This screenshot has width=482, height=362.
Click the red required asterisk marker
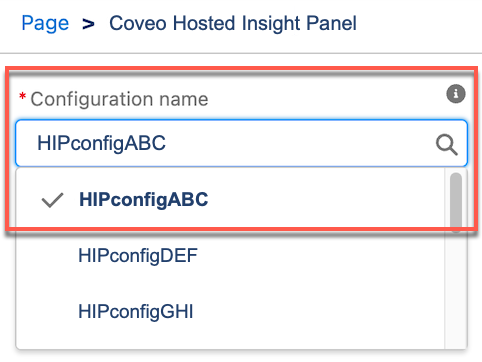click(23, 97)
